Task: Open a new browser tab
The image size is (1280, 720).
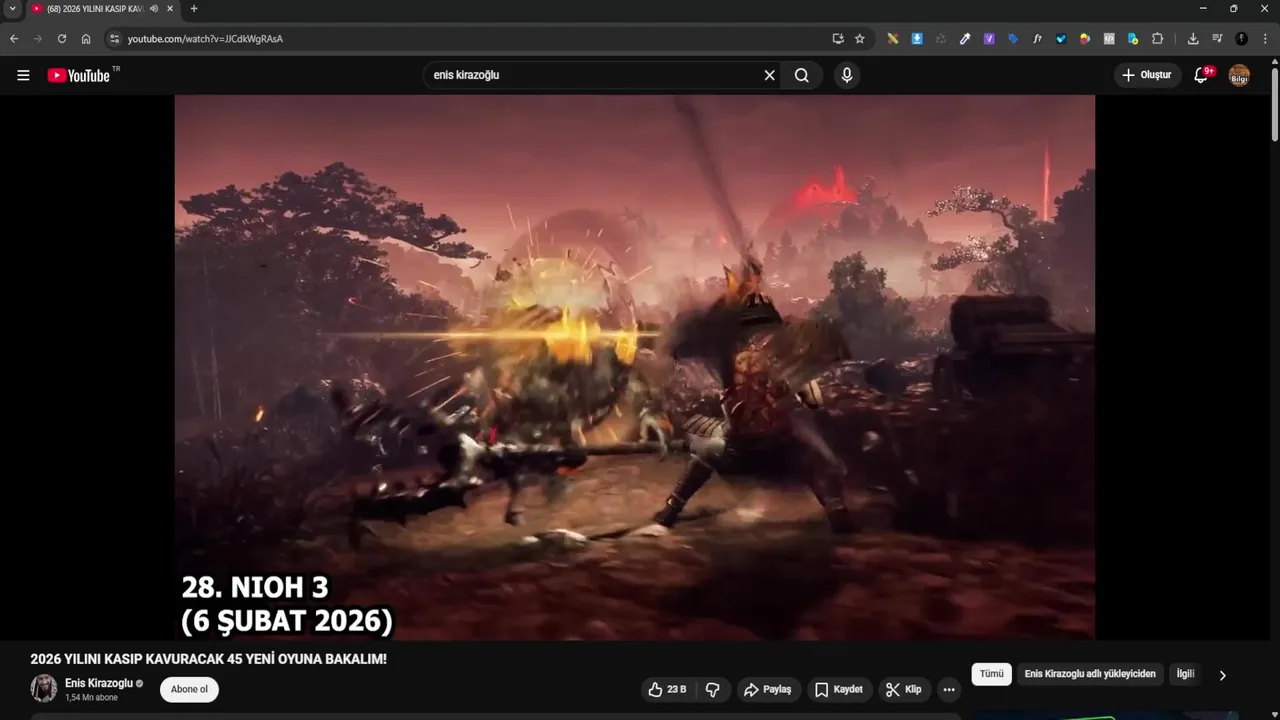Action: point(194,9)
